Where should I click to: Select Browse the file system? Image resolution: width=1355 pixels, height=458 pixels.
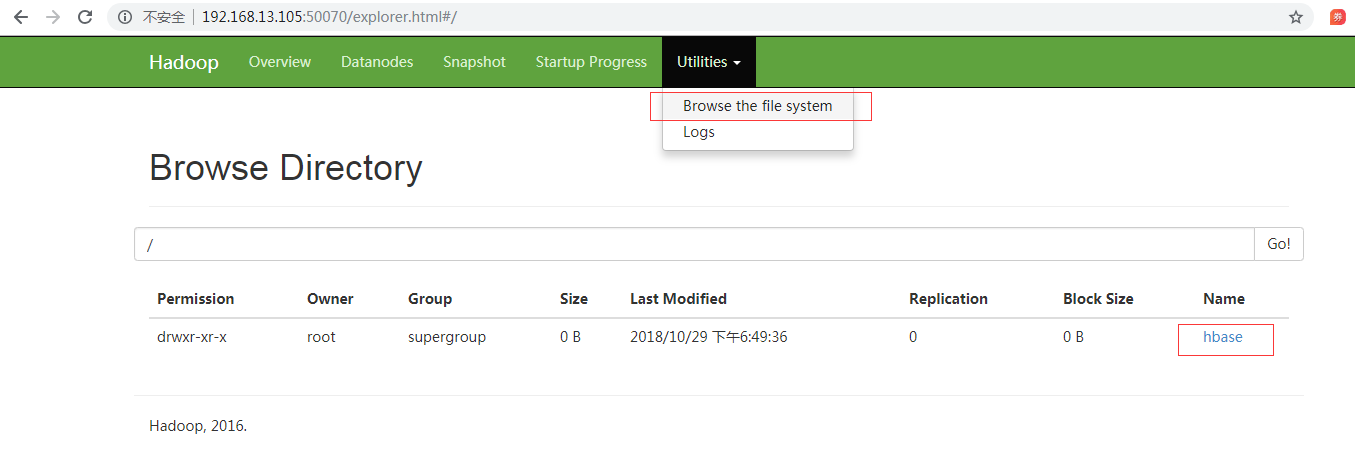[x=757, y=106]
